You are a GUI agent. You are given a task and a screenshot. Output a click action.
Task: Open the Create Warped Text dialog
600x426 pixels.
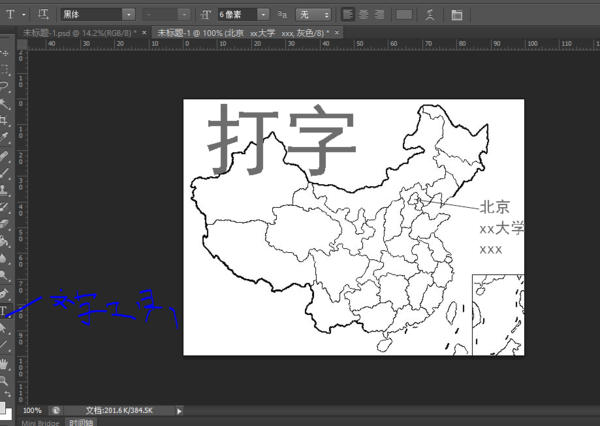point(430,15)
